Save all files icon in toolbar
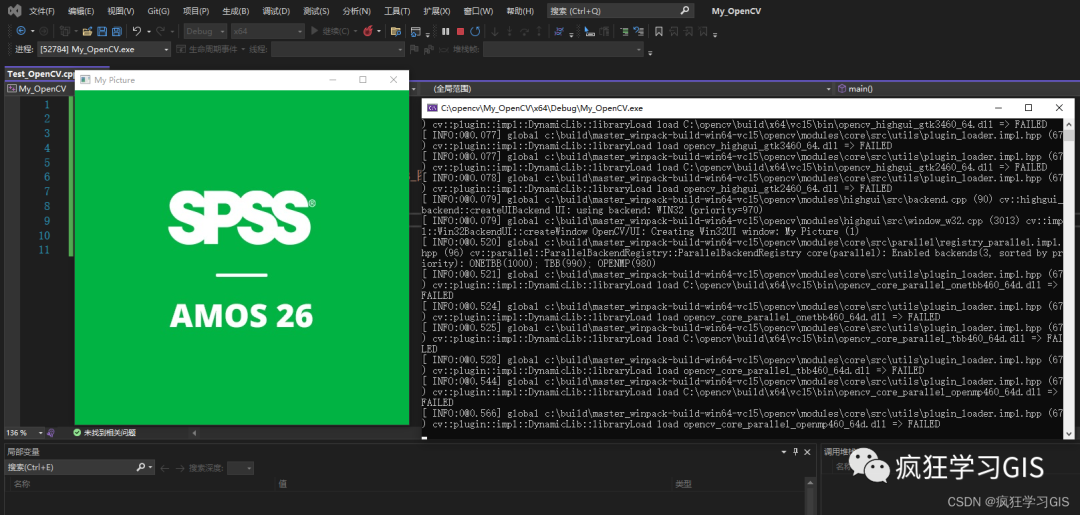Viewport: 1080px width, 515px height. coord(116,31)
